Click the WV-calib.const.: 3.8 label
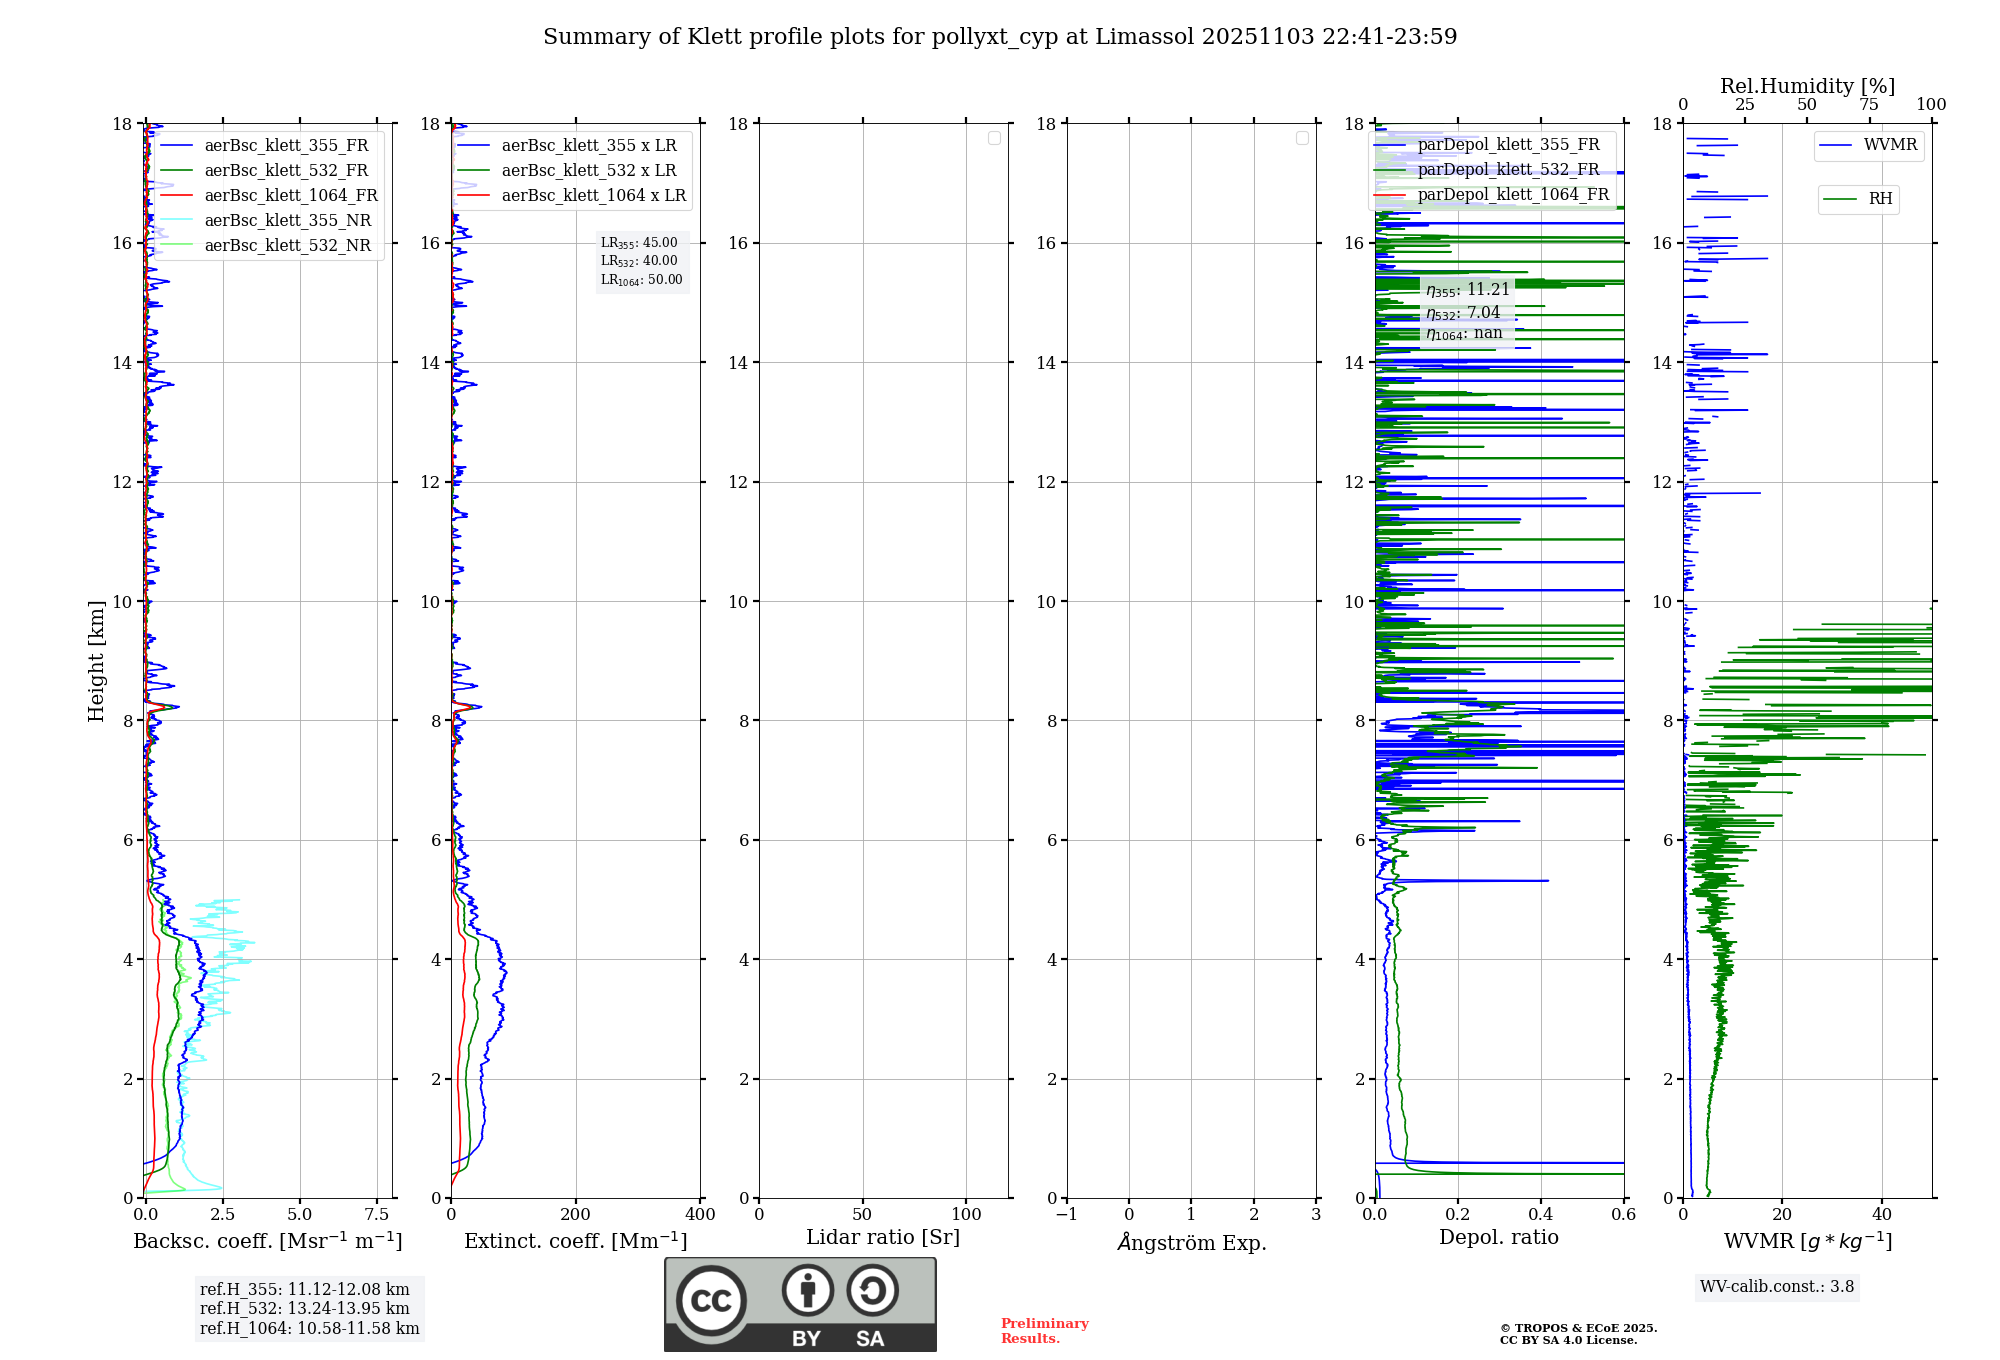 (x=1777, y=1287)
